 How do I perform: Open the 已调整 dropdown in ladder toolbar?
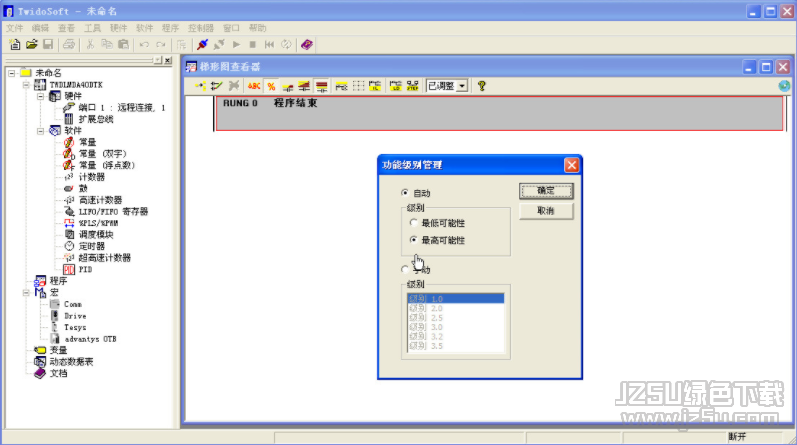pyautogui.click(x=462, y=86)
